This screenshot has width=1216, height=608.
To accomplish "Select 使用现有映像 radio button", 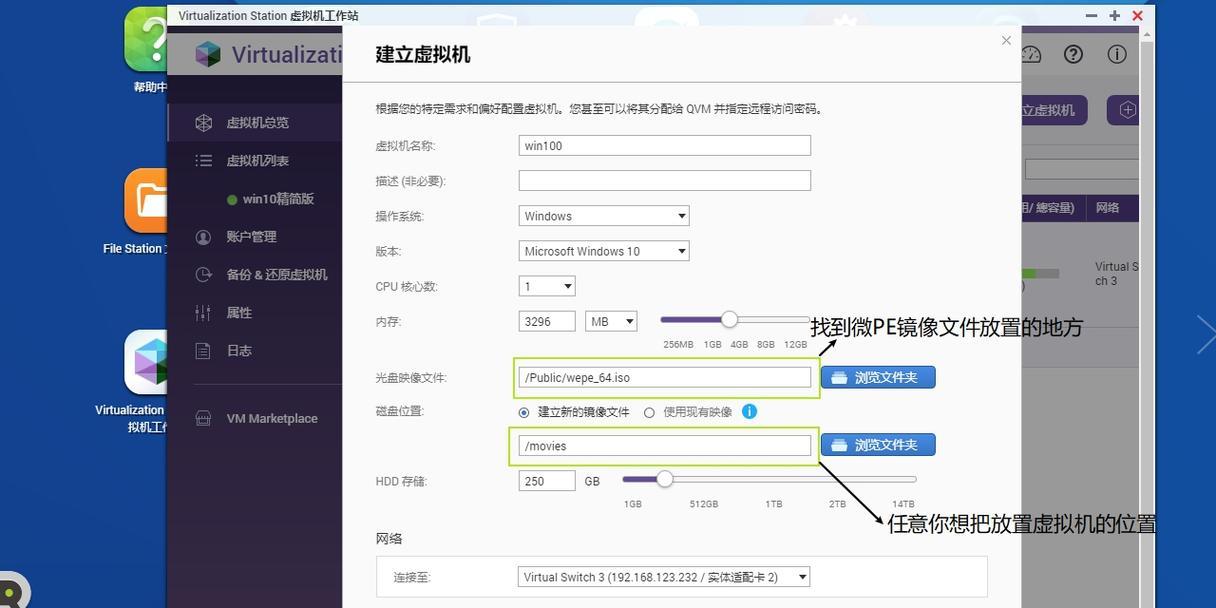I will pos(649,412).
